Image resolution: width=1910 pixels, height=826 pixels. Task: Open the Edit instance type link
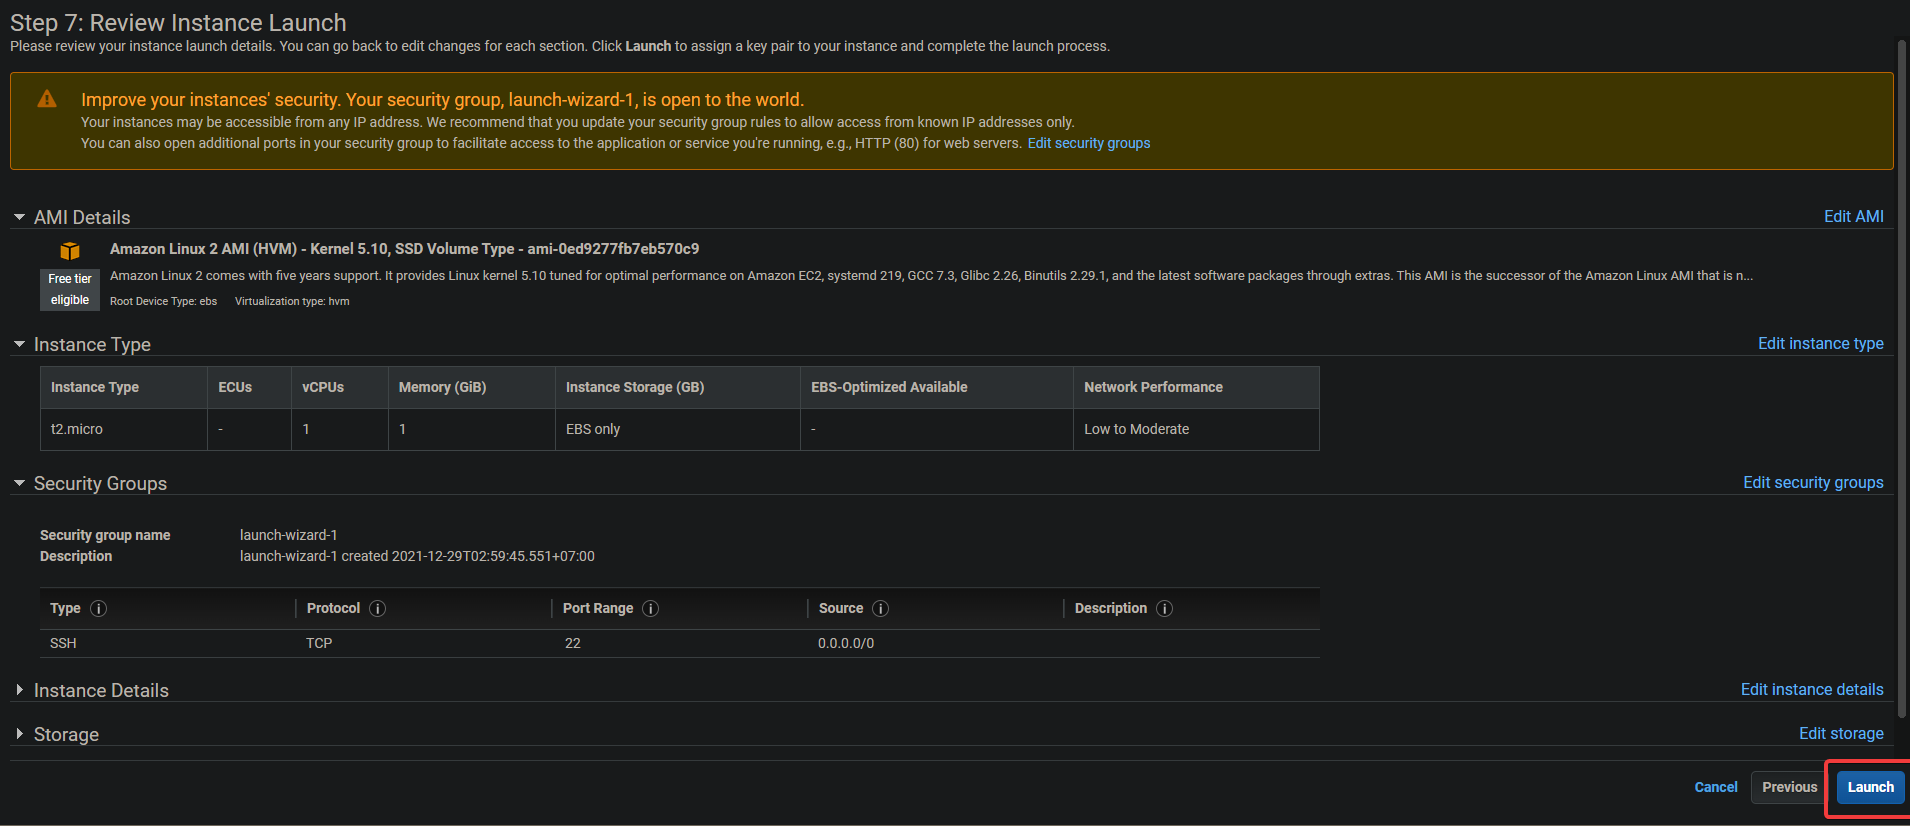click(x=1820, y=343)
